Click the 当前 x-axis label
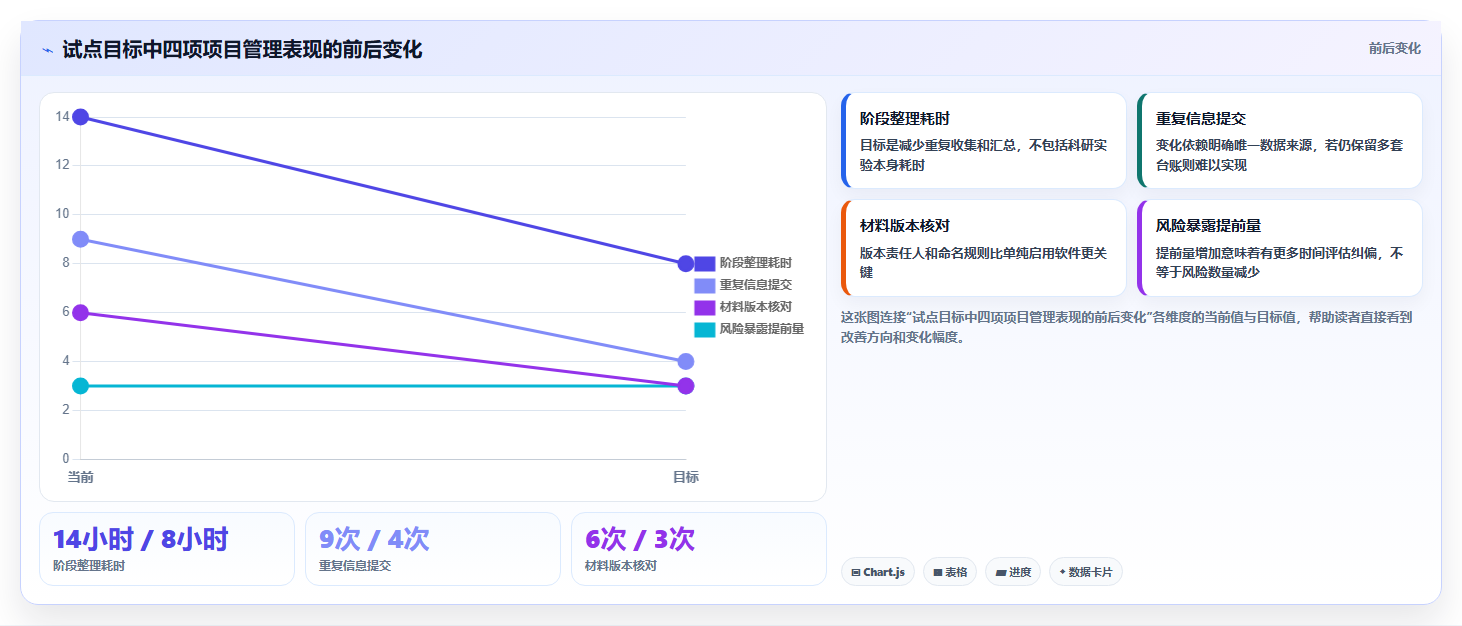Image resolution: width=1462 pixels, height=626 pixels. (x=81, y=477)
